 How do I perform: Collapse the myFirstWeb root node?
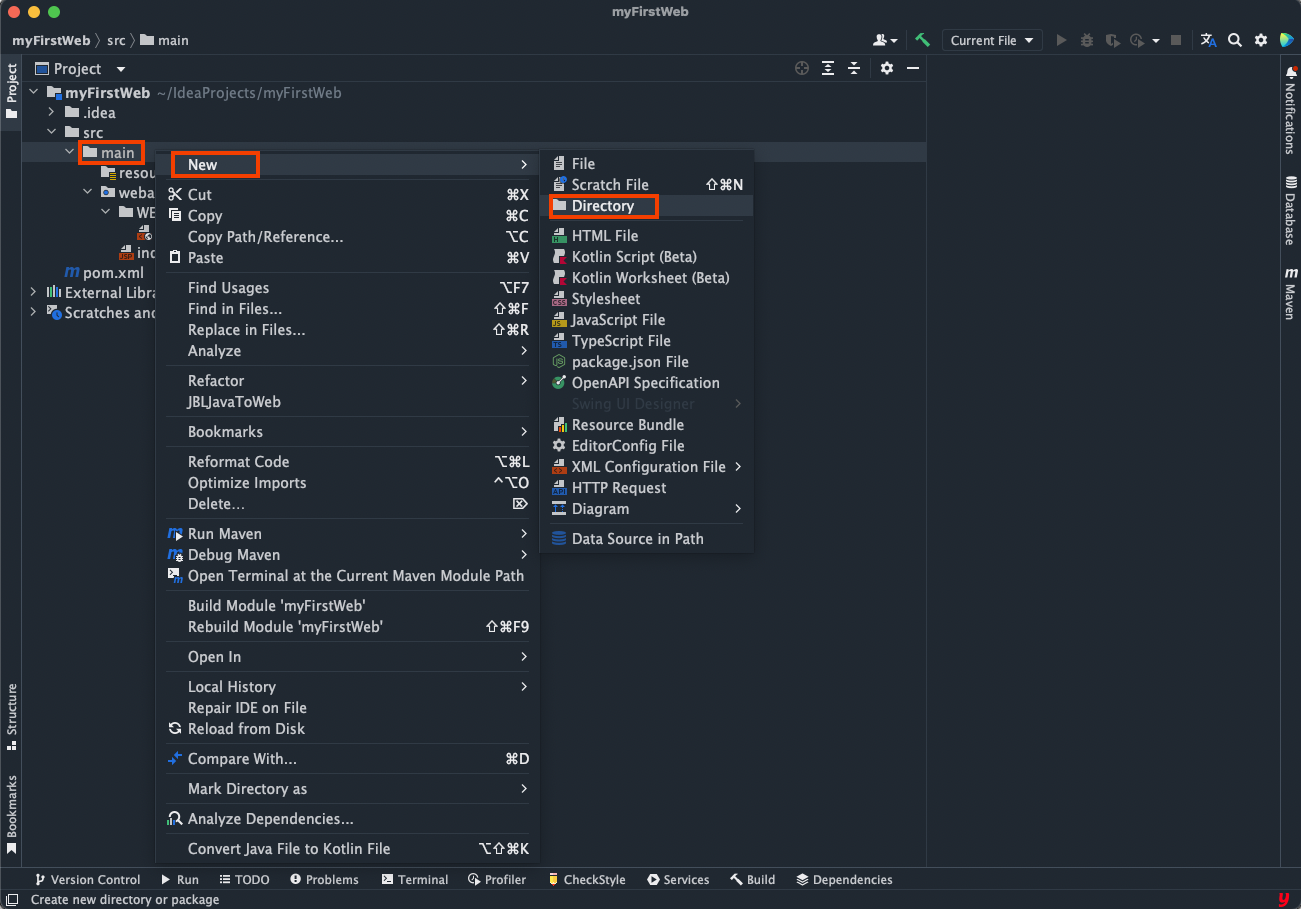[x=34, y=92]
